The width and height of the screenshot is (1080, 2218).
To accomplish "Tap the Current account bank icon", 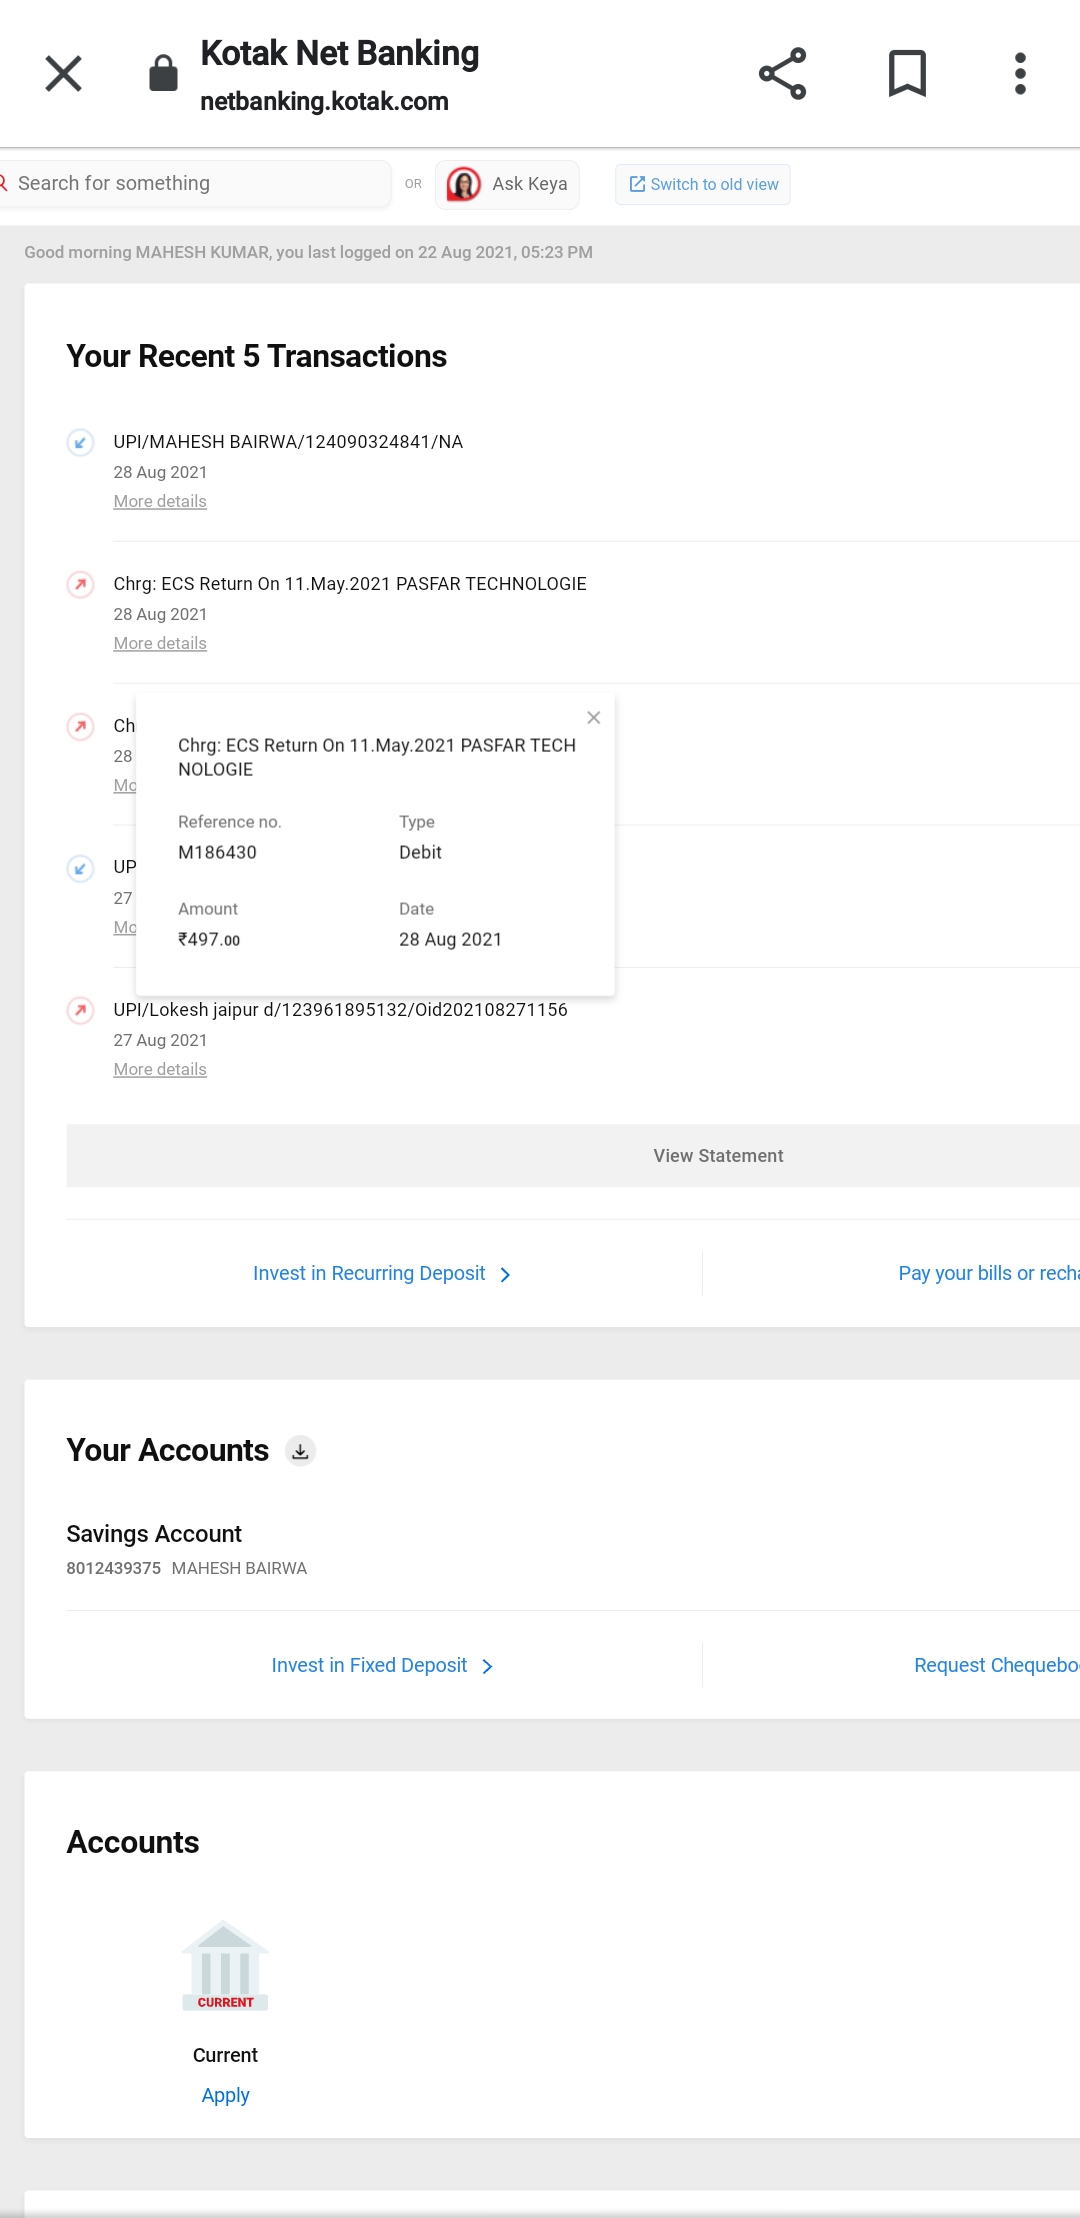I will [x=225, y=1966].
